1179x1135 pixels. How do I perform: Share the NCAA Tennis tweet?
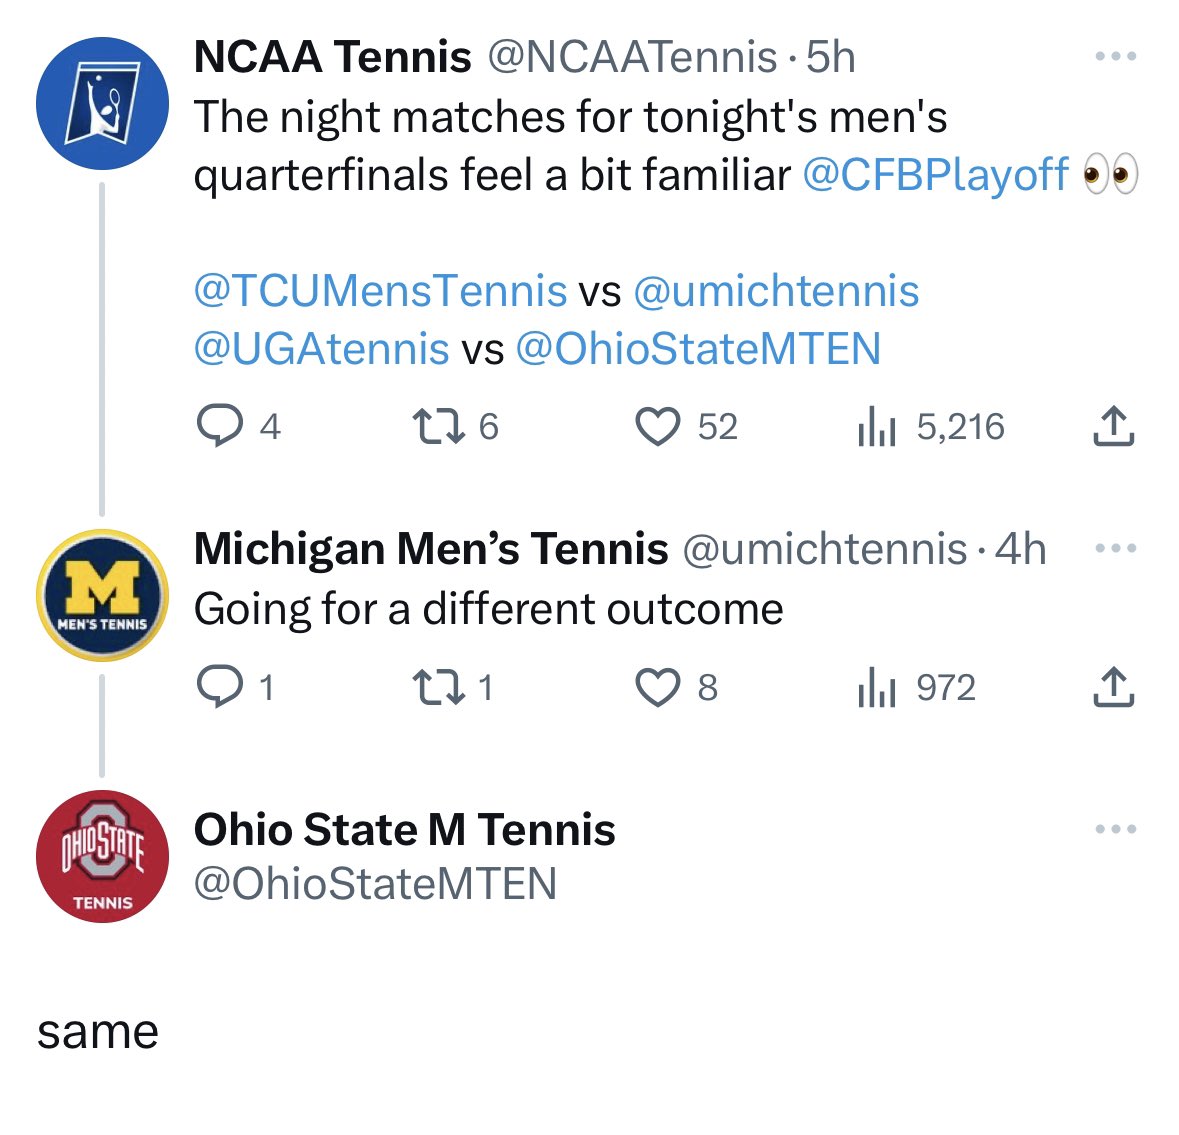pos(1113,426)
